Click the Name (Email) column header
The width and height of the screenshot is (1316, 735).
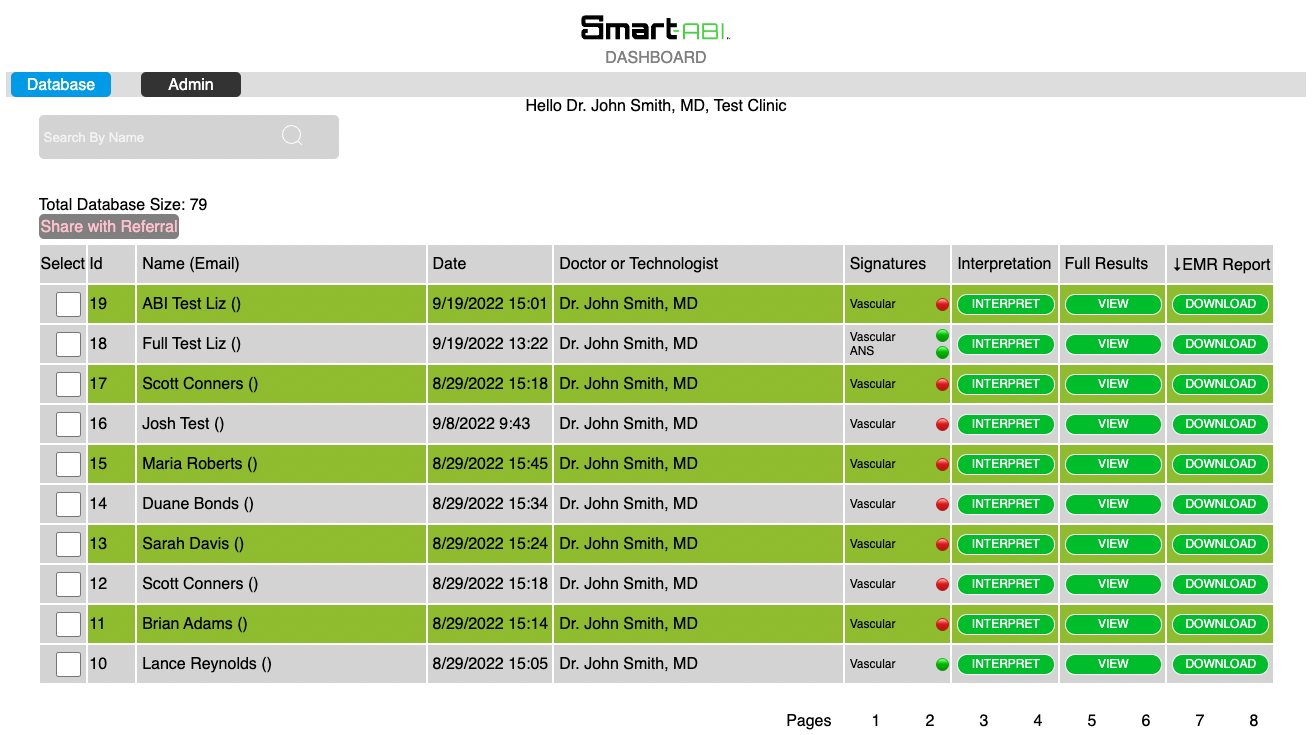coord(282,264)
